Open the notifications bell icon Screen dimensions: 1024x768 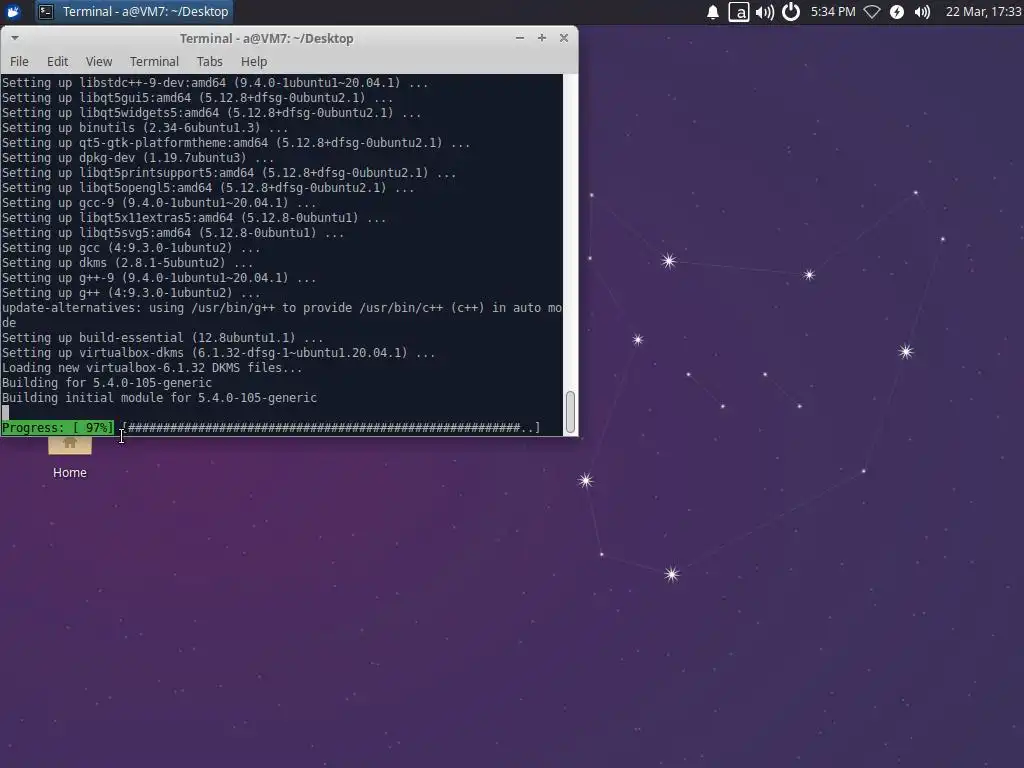(x=713, y=12)
